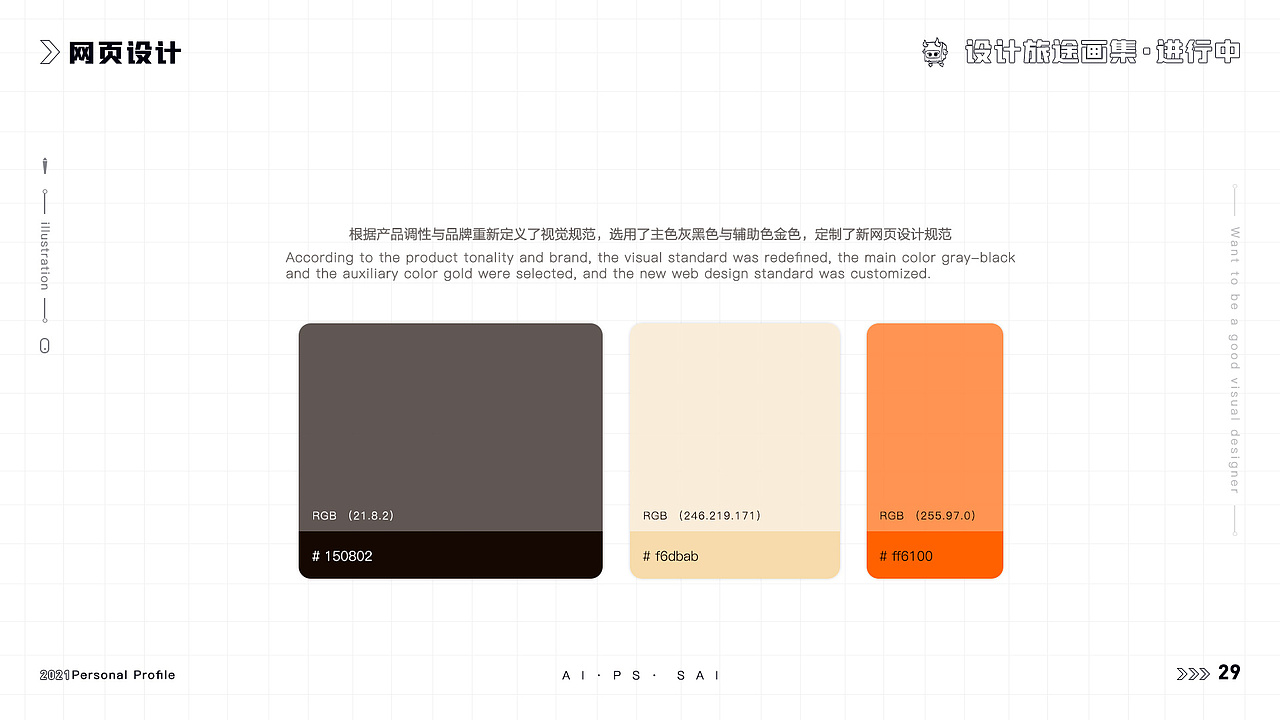The image size is (1280, 720).
Task: Click the Chinese description line 根据产品调性
Action: 650,234
